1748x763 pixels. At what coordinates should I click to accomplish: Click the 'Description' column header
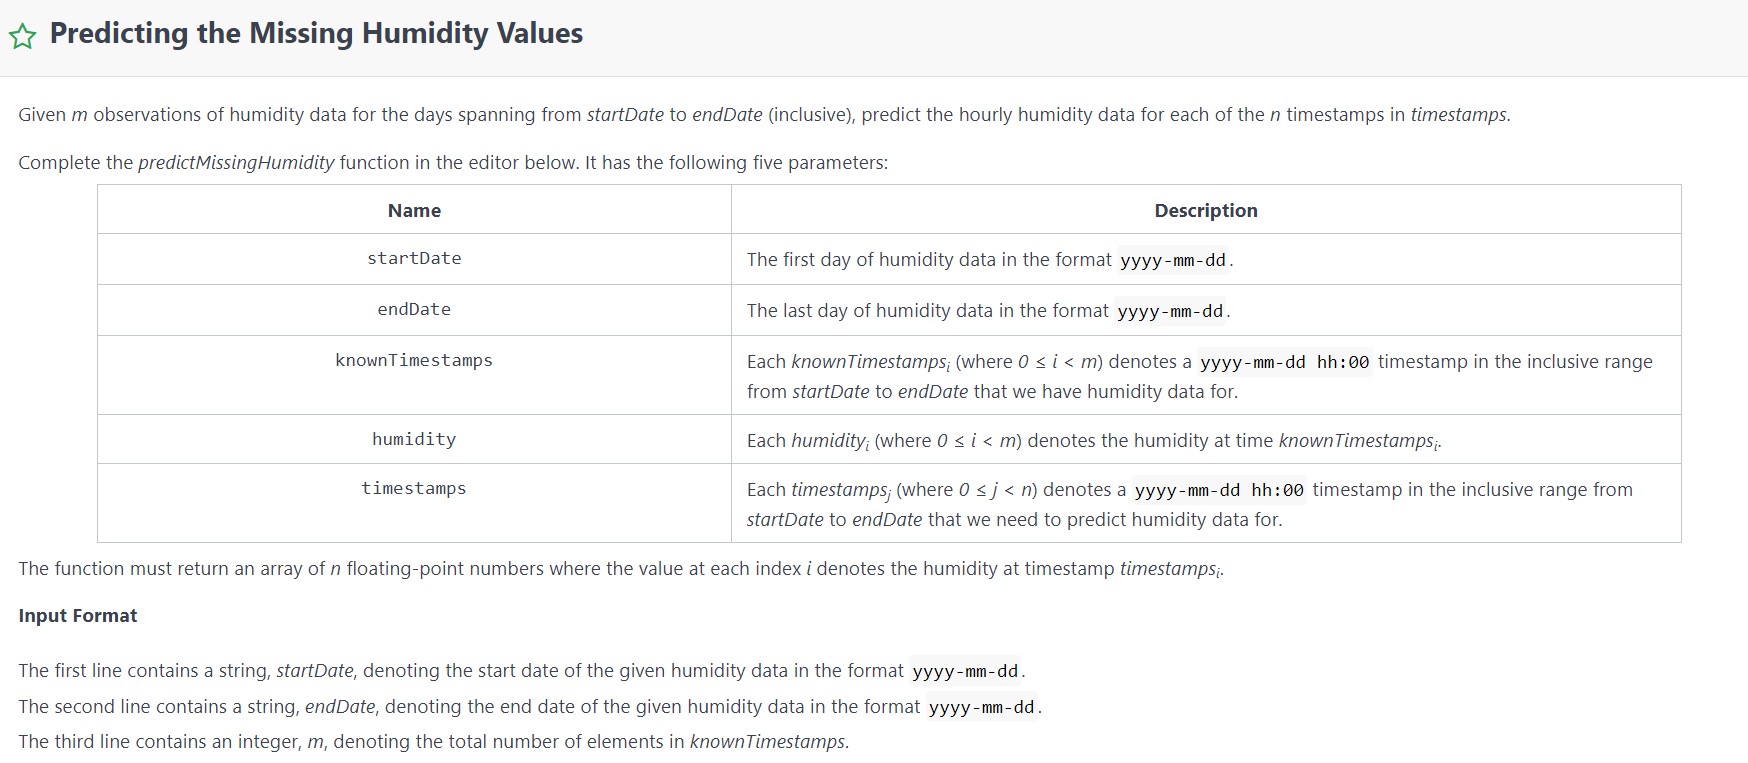point(1205,210)
